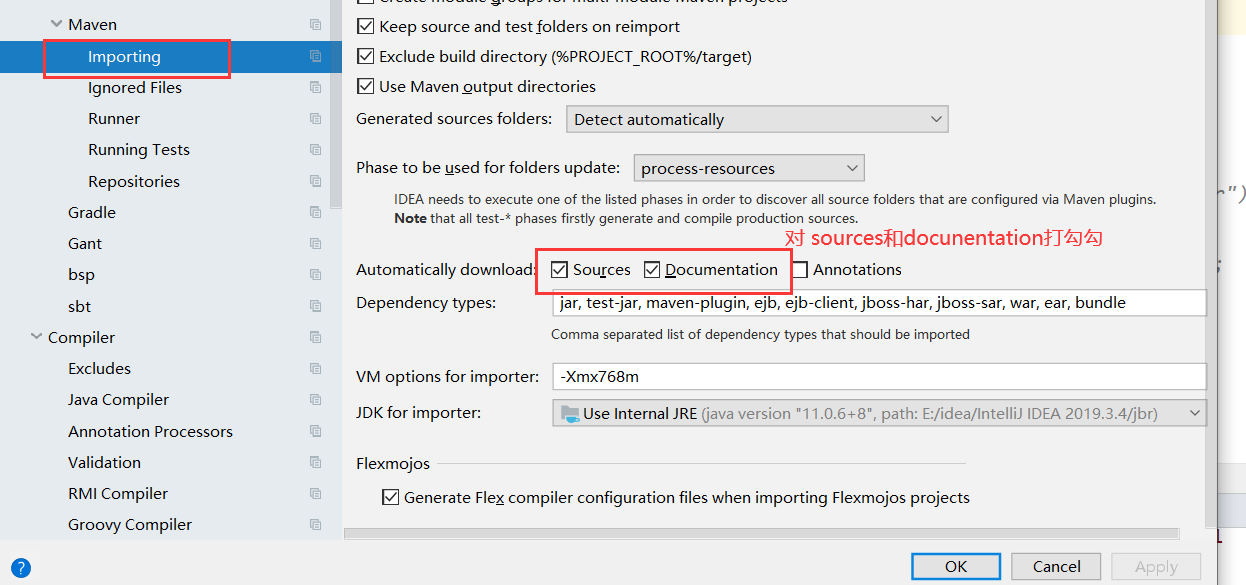The image size is (1246, 585).
Task: Click project-level icon beside Annotation Processors
Action: [x=315, y=431]
